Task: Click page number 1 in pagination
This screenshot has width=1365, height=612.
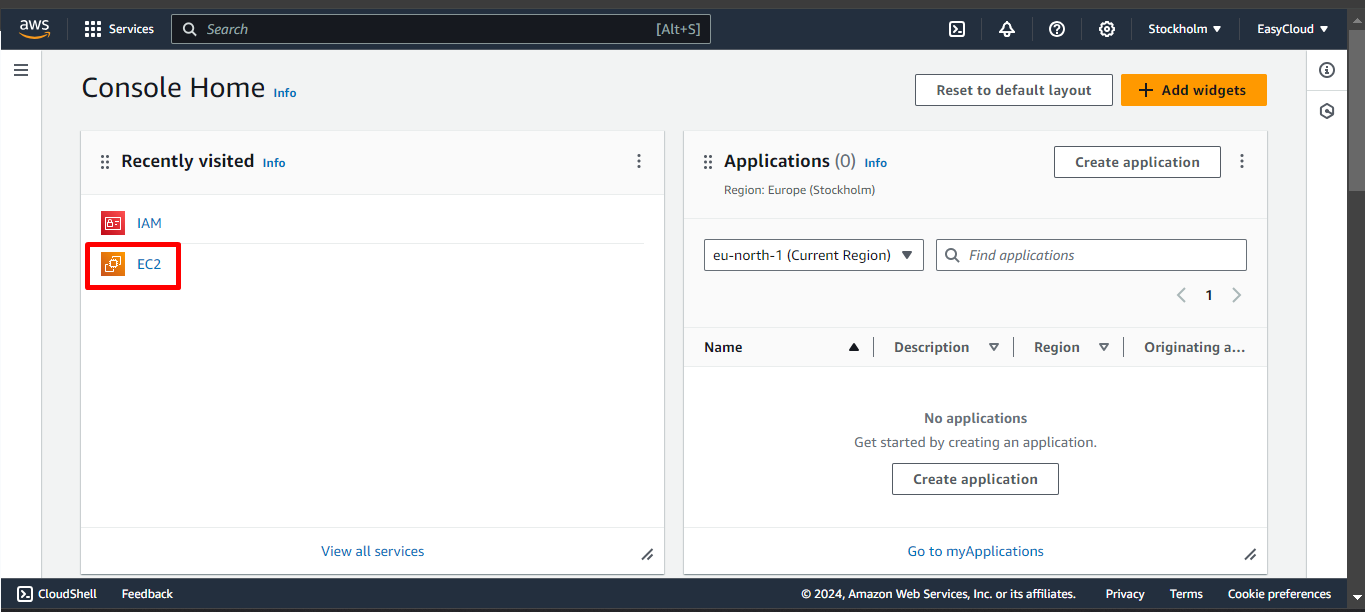Action: [x=1209, y=295]
